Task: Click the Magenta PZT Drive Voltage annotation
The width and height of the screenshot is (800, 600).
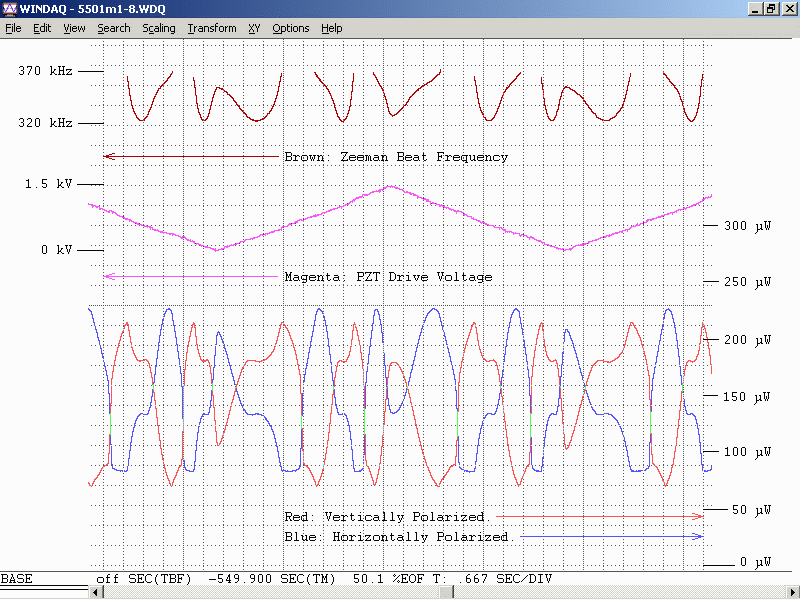Action: 388,277
